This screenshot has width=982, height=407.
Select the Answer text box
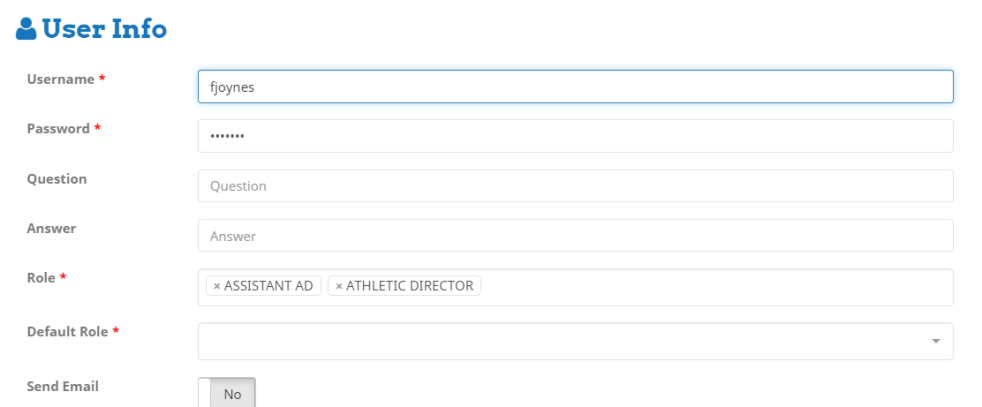(575, 236)
